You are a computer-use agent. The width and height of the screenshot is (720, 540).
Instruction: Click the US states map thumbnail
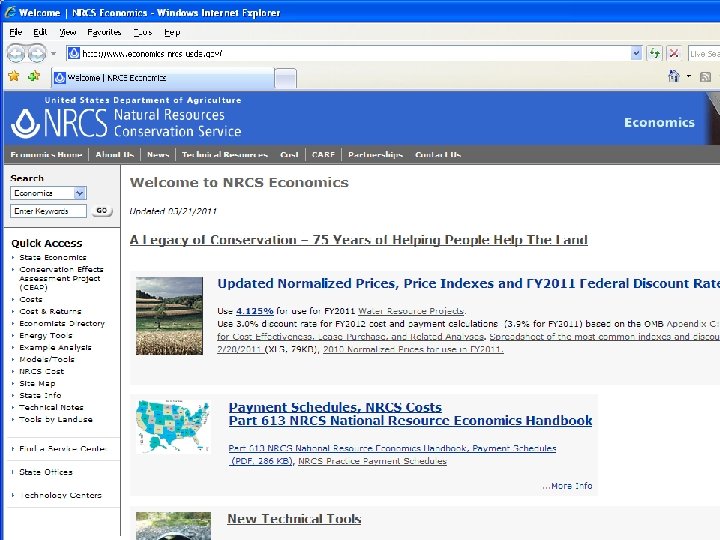click(173, 427)
